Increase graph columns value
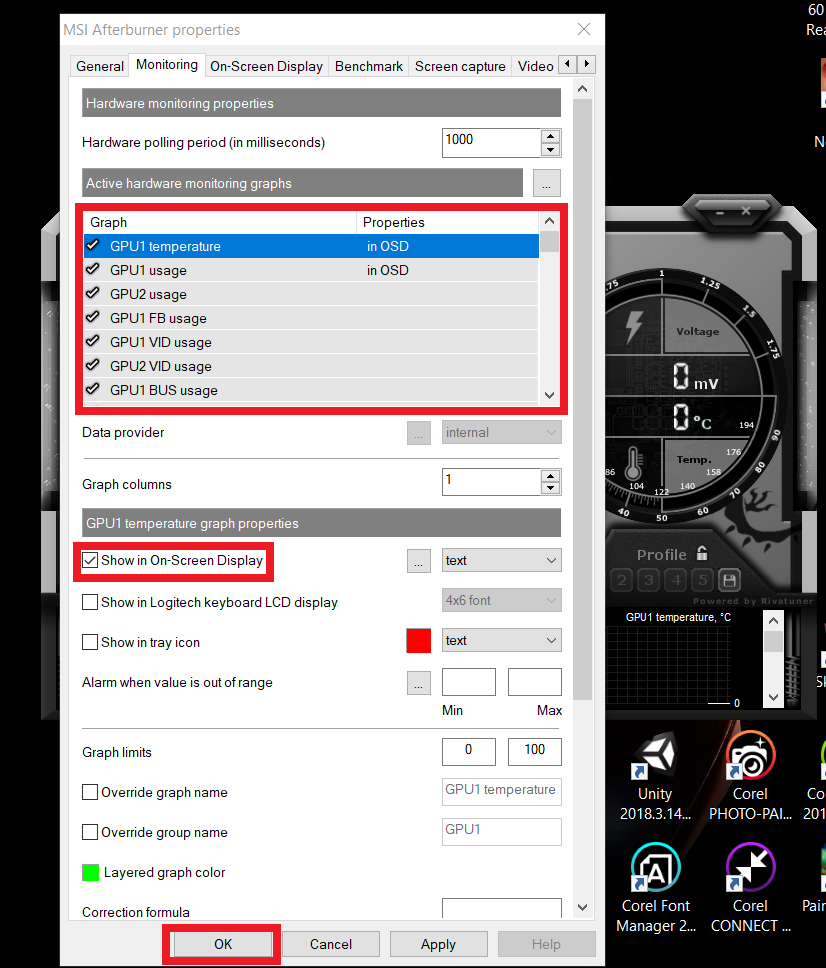The height and width of the screenshot is (968, 826). 550,476
